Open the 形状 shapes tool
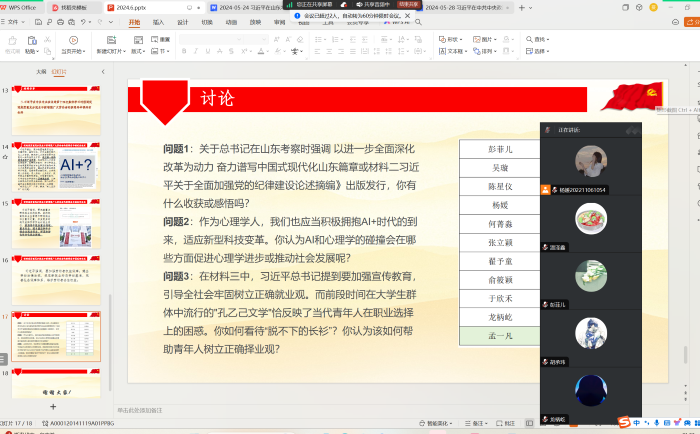 (x=453, y=40)
